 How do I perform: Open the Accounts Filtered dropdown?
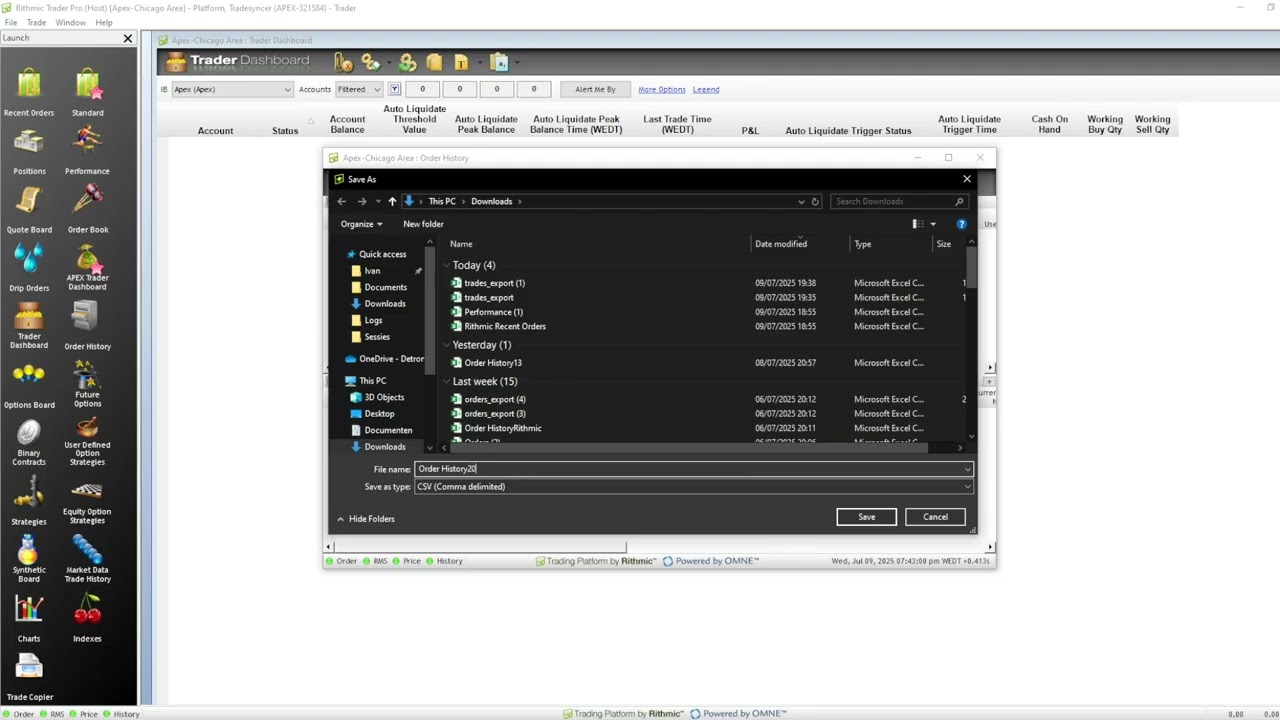click(359, 89)
